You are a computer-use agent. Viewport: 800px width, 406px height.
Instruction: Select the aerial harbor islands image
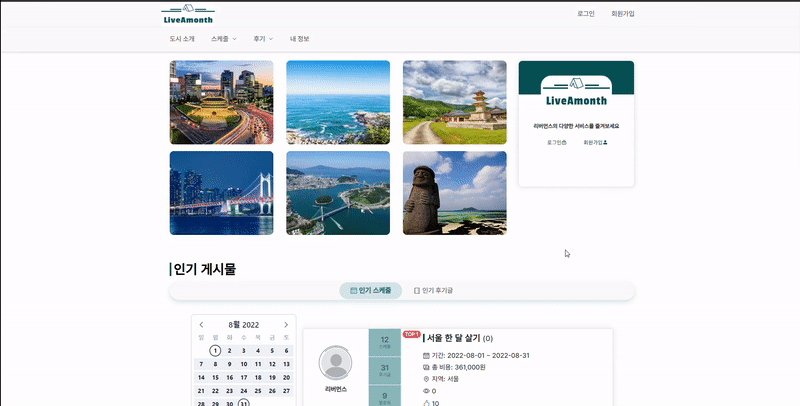pos(338,193)
